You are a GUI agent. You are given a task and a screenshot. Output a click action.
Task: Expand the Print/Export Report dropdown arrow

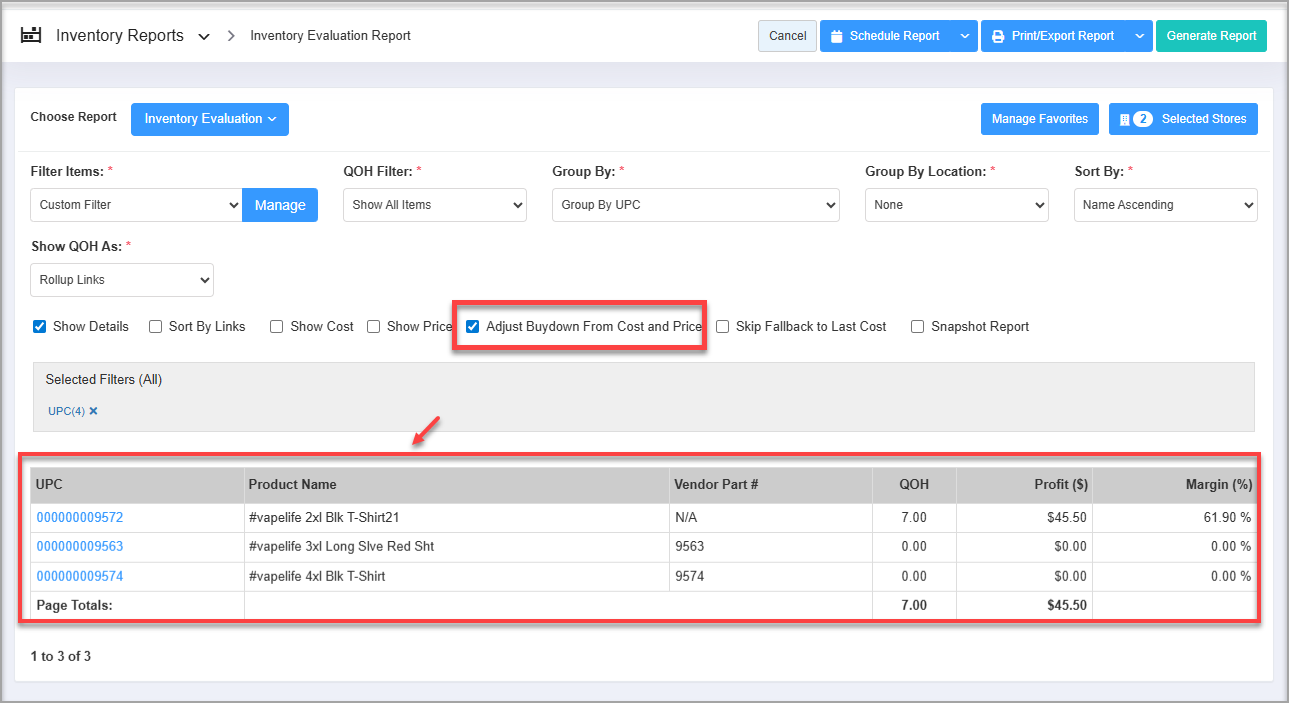pos(1139,36)
